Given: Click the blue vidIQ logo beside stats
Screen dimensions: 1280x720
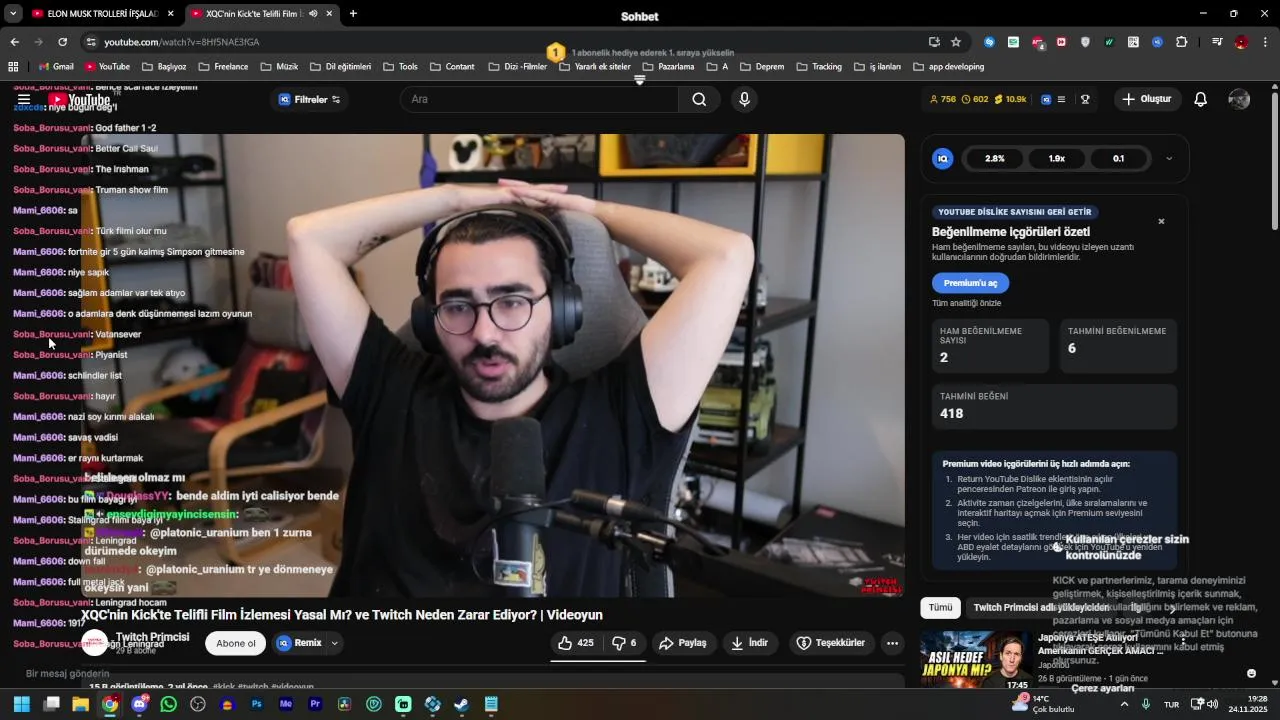Looking at the screenshot, I should 942,158.
